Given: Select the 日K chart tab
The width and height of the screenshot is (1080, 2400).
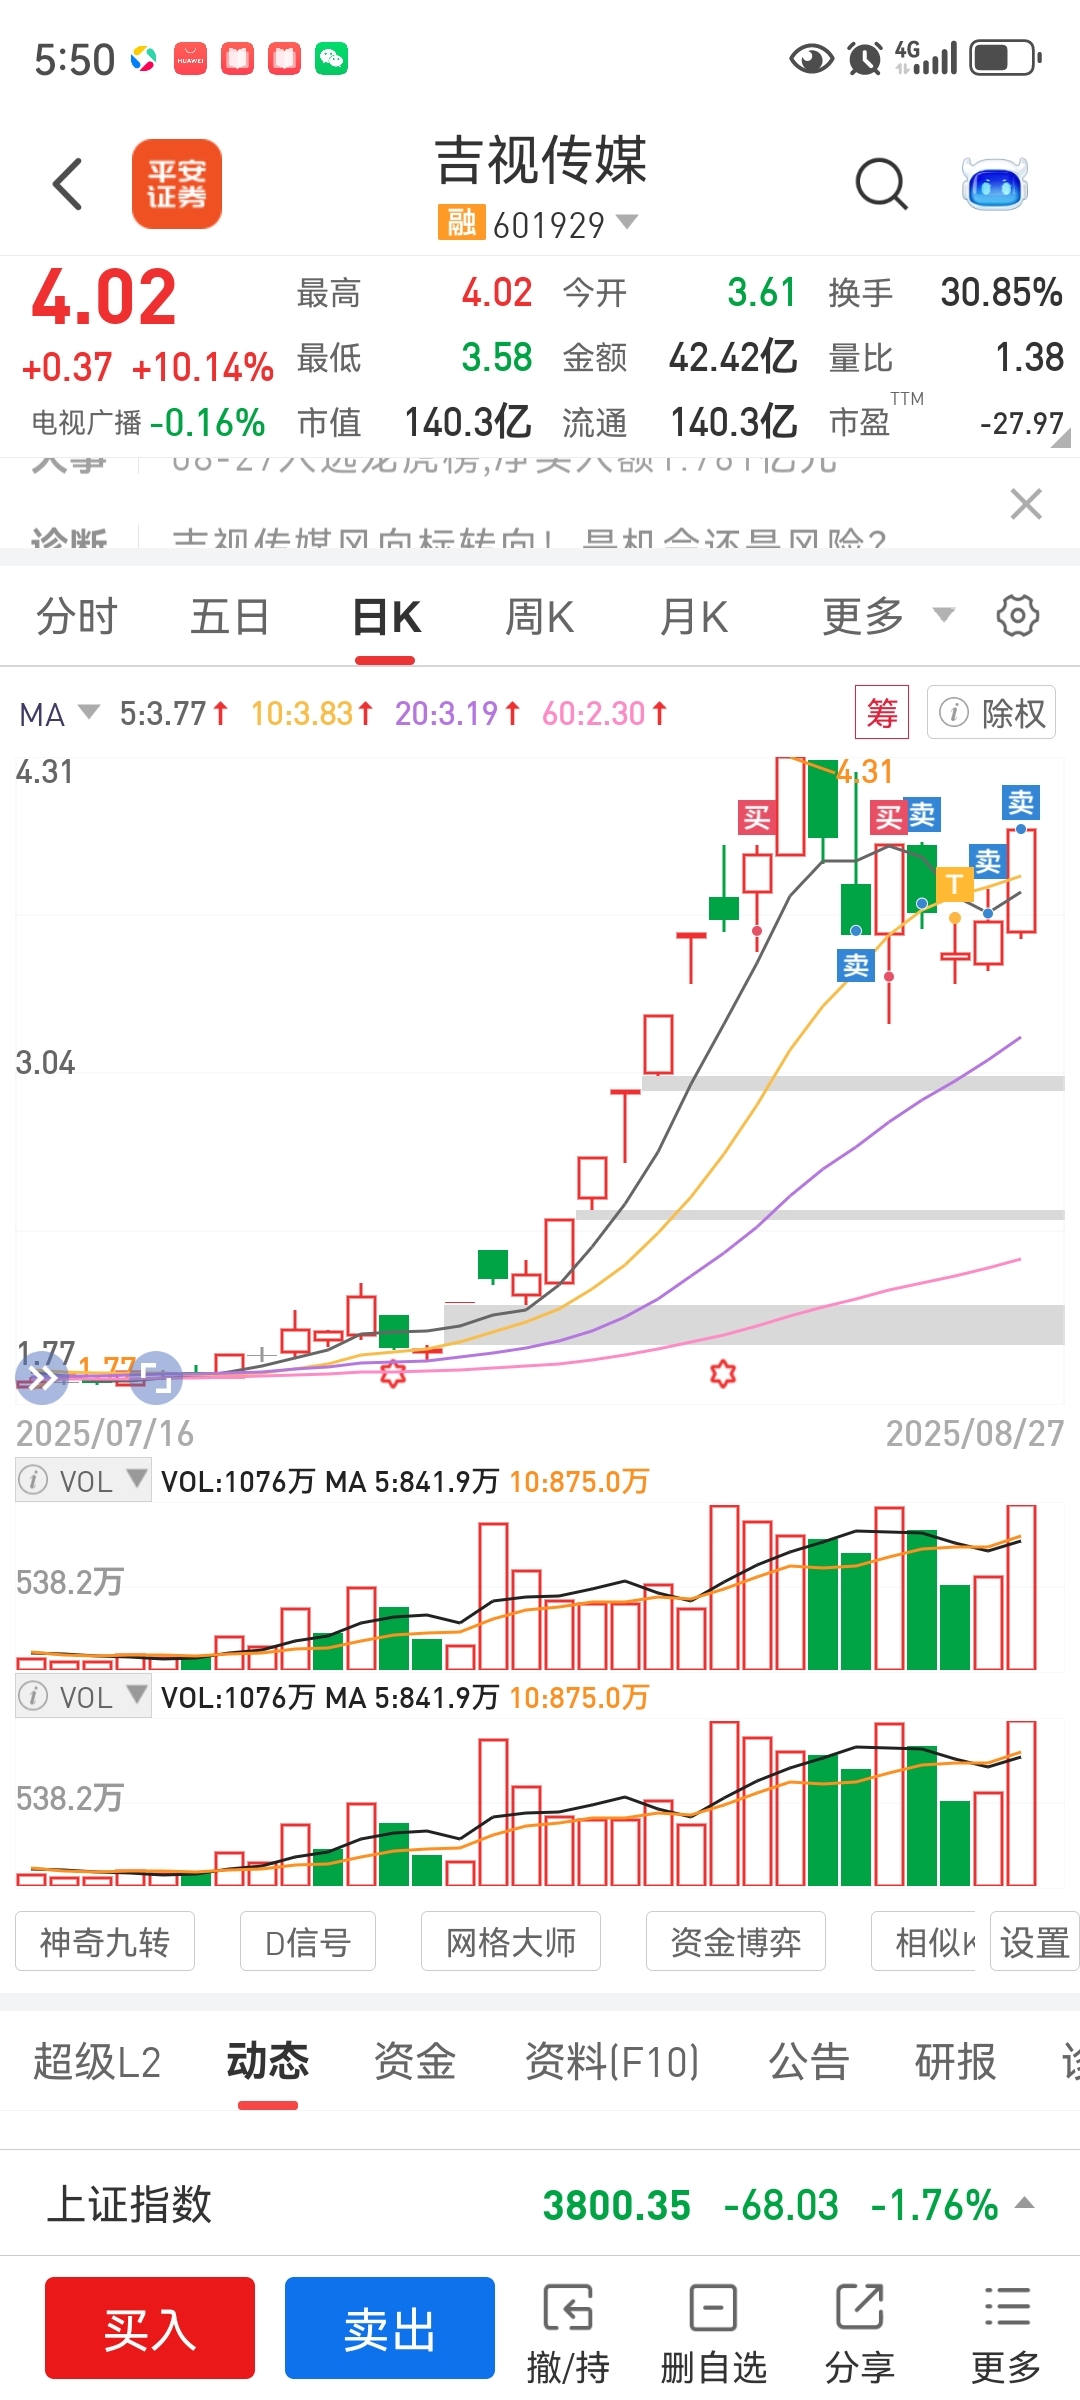Looking at the screenshot, I should [x=386, y=617].
